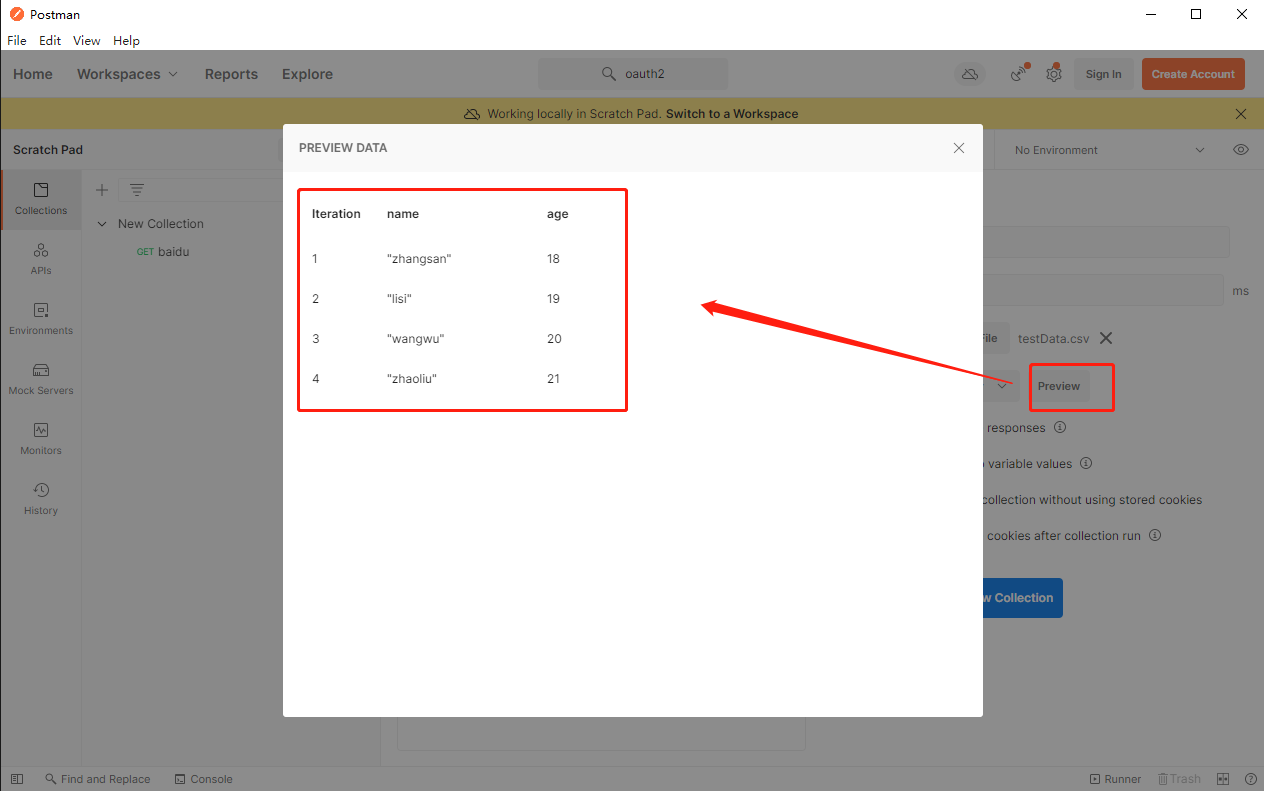1264x791 pixels.
Task: Click the testData.csv file name
Action: pos(1053,338)
